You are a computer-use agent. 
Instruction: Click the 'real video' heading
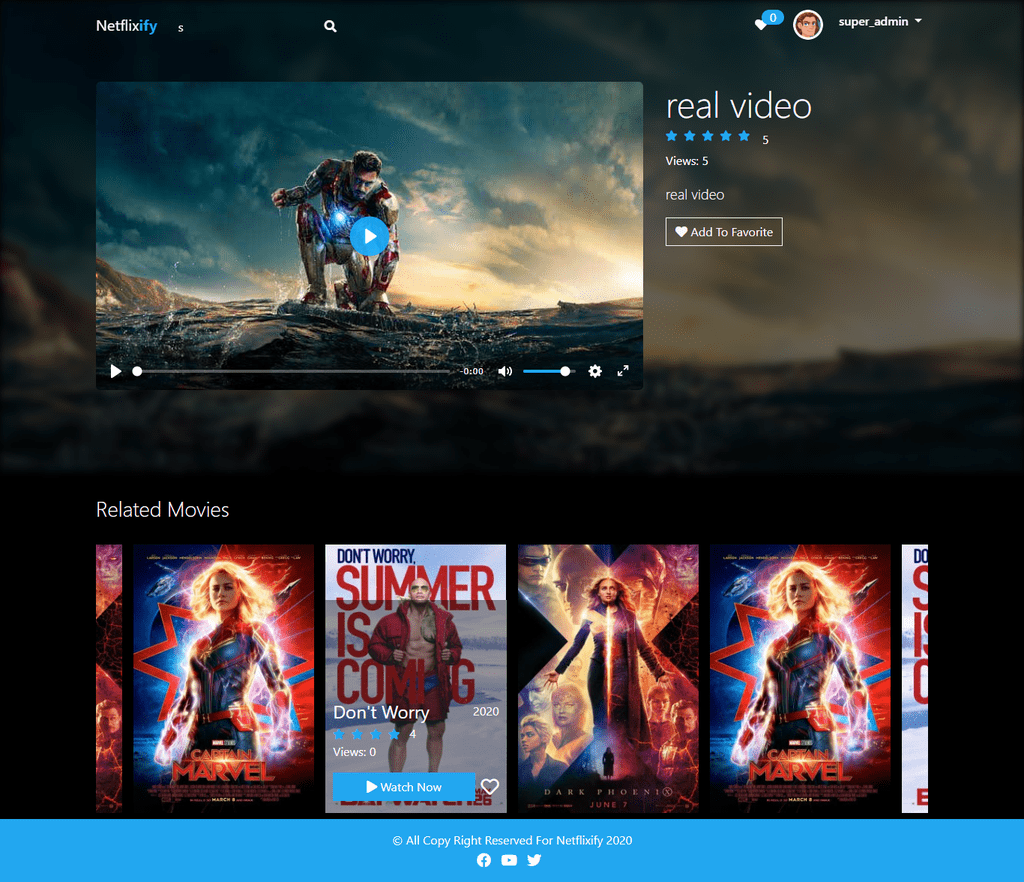click(739, 106)
